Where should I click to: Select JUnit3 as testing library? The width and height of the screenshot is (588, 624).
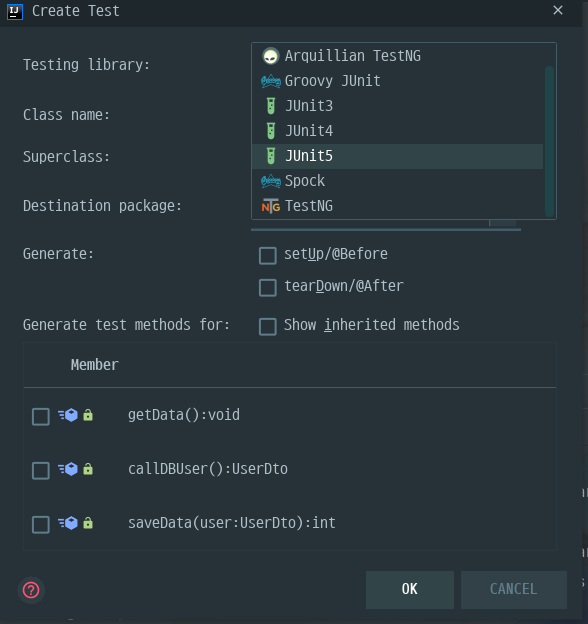pyautogui.click(x=398, y=106)
